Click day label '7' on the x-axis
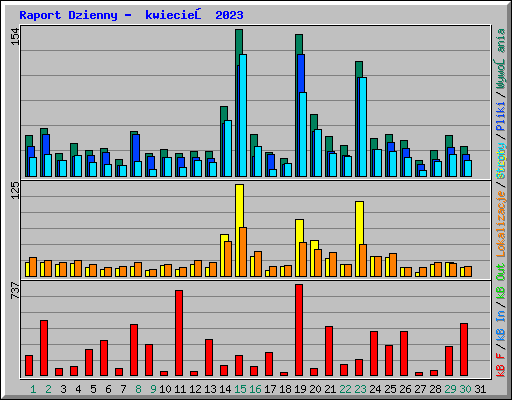Viewport: 512px width, 400px height. point(123,389)
